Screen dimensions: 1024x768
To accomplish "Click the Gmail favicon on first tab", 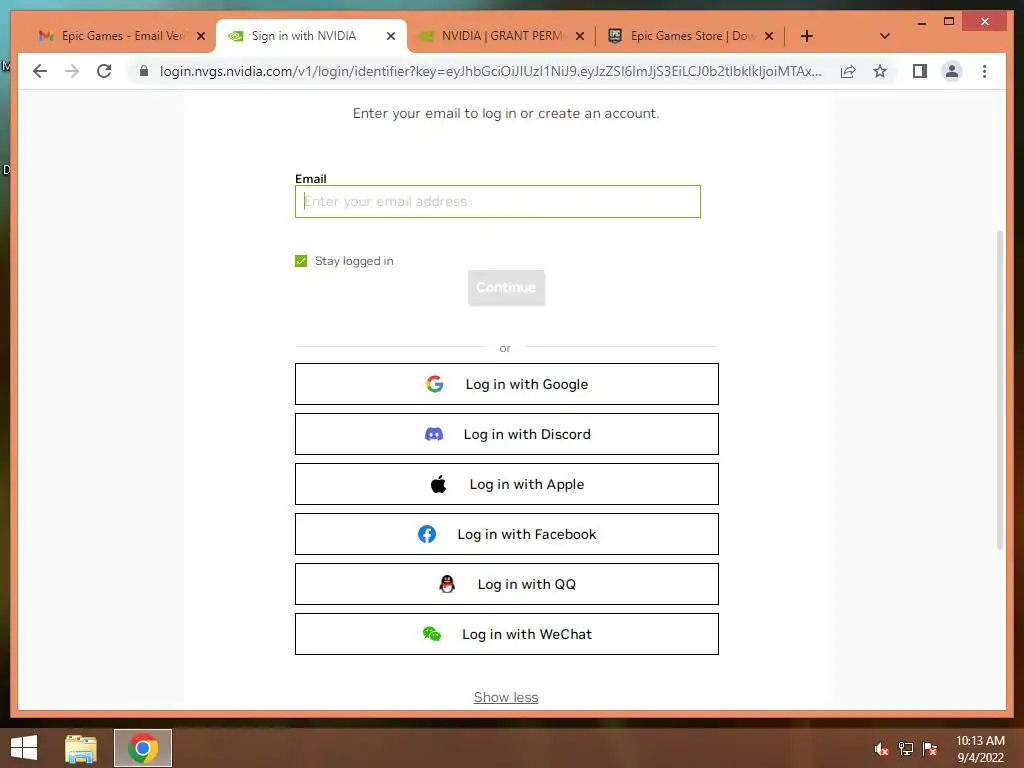I will [x=46, y=36].
